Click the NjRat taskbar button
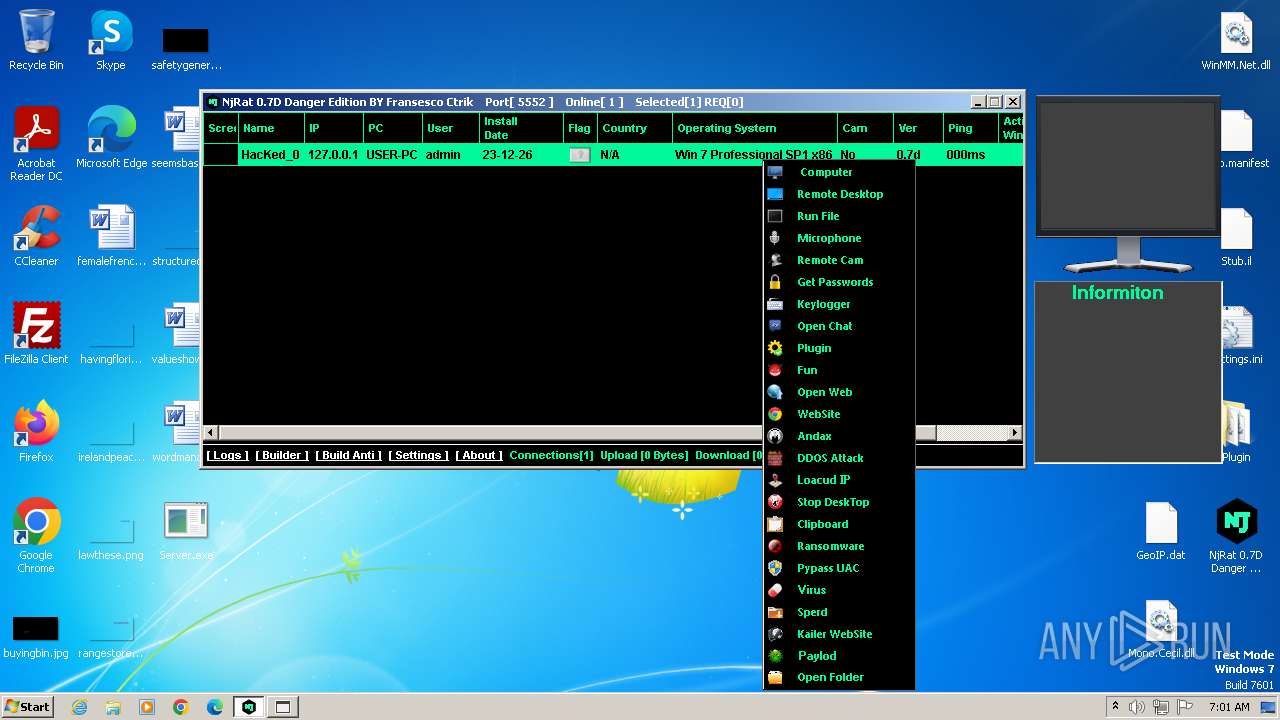Viewport: 1280px width, 720px height. (249, 707)
